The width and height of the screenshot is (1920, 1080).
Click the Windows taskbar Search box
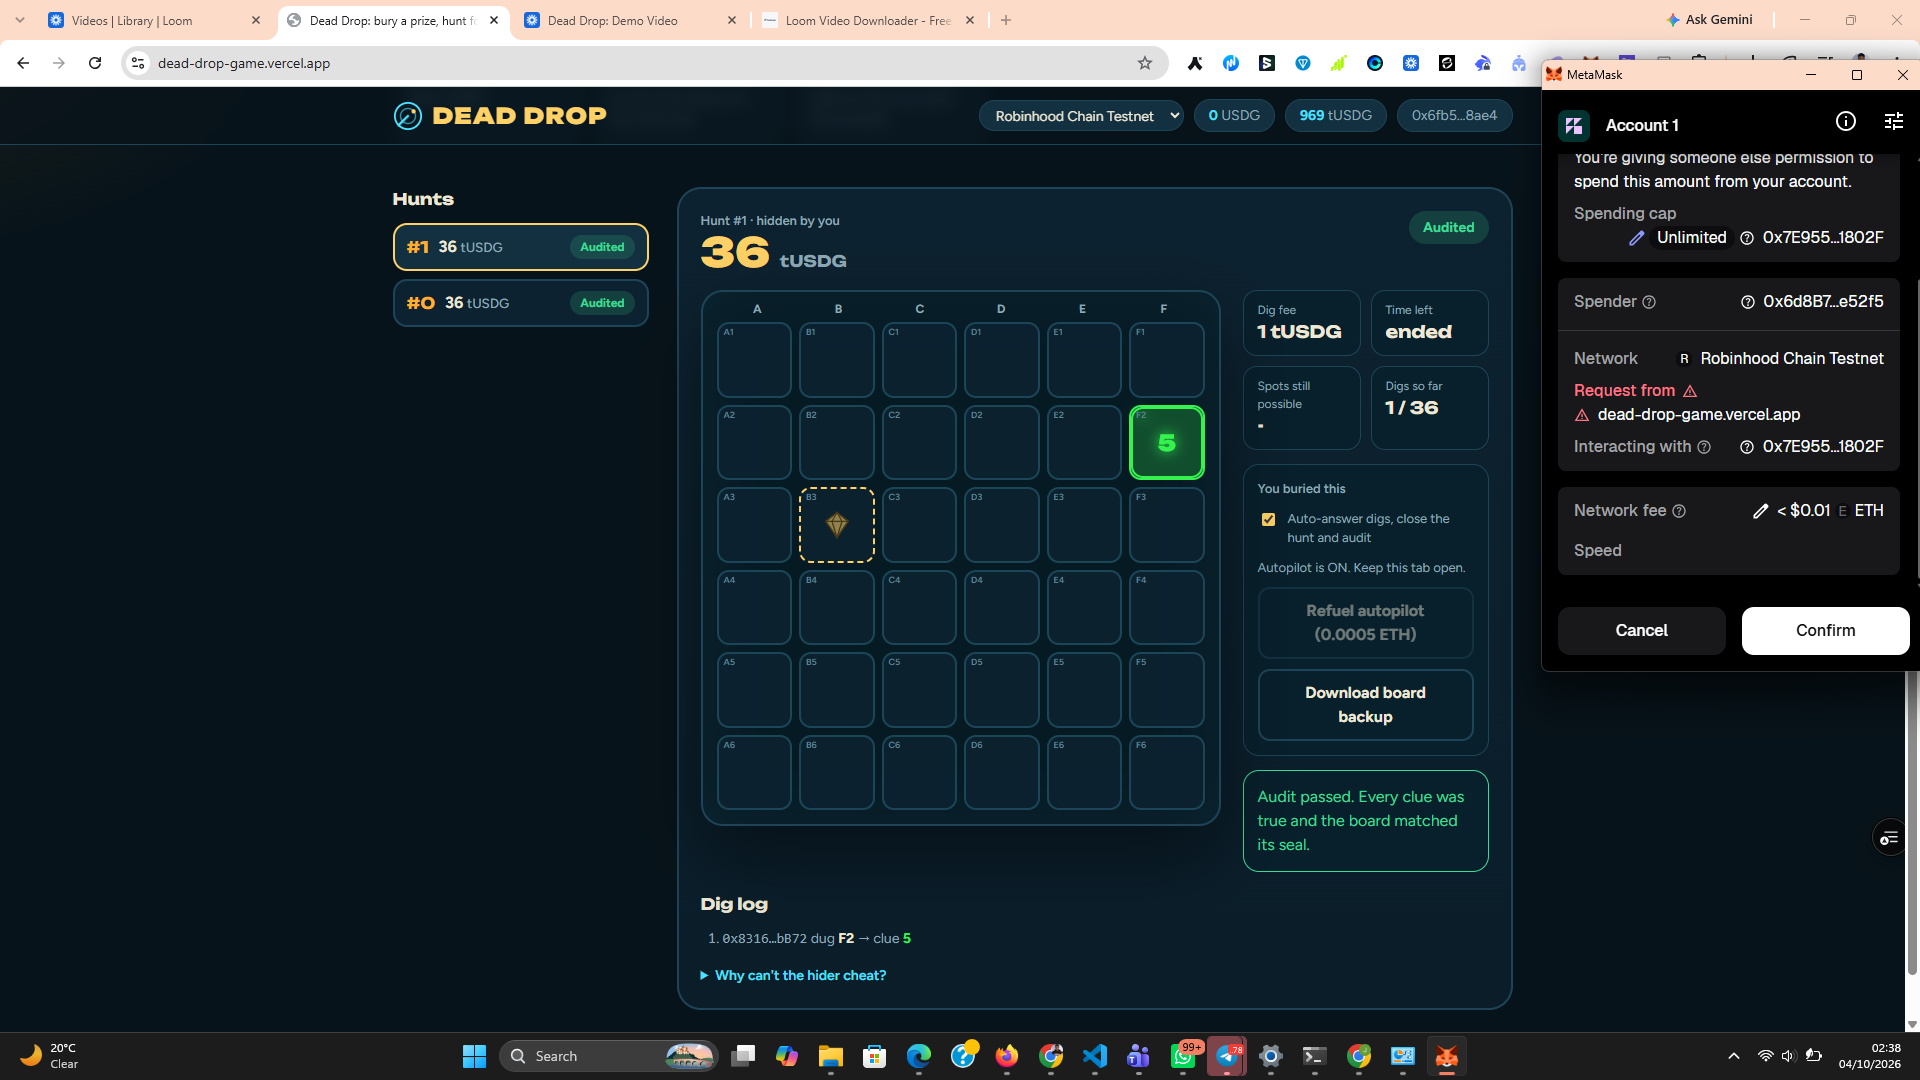click(x=608, y=1056)
